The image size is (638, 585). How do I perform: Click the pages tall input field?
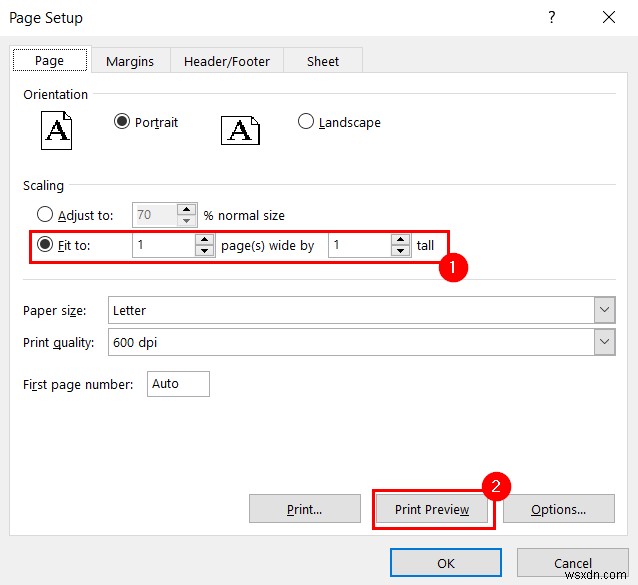pos(360,245)
